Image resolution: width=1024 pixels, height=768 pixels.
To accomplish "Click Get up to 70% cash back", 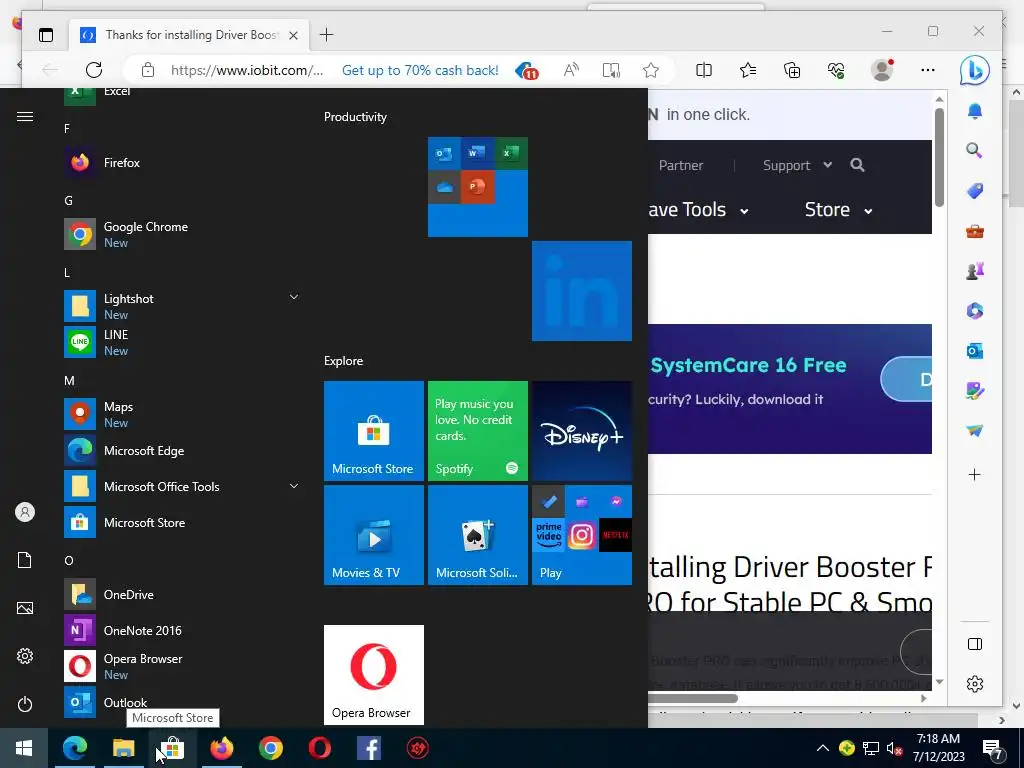I will point(420,70).
